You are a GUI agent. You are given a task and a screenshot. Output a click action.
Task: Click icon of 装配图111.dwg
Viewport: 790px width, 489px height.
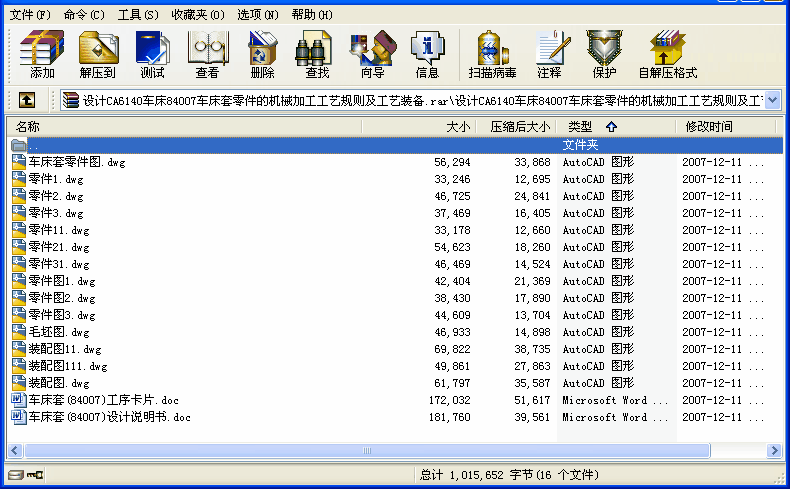pos(19,366)
